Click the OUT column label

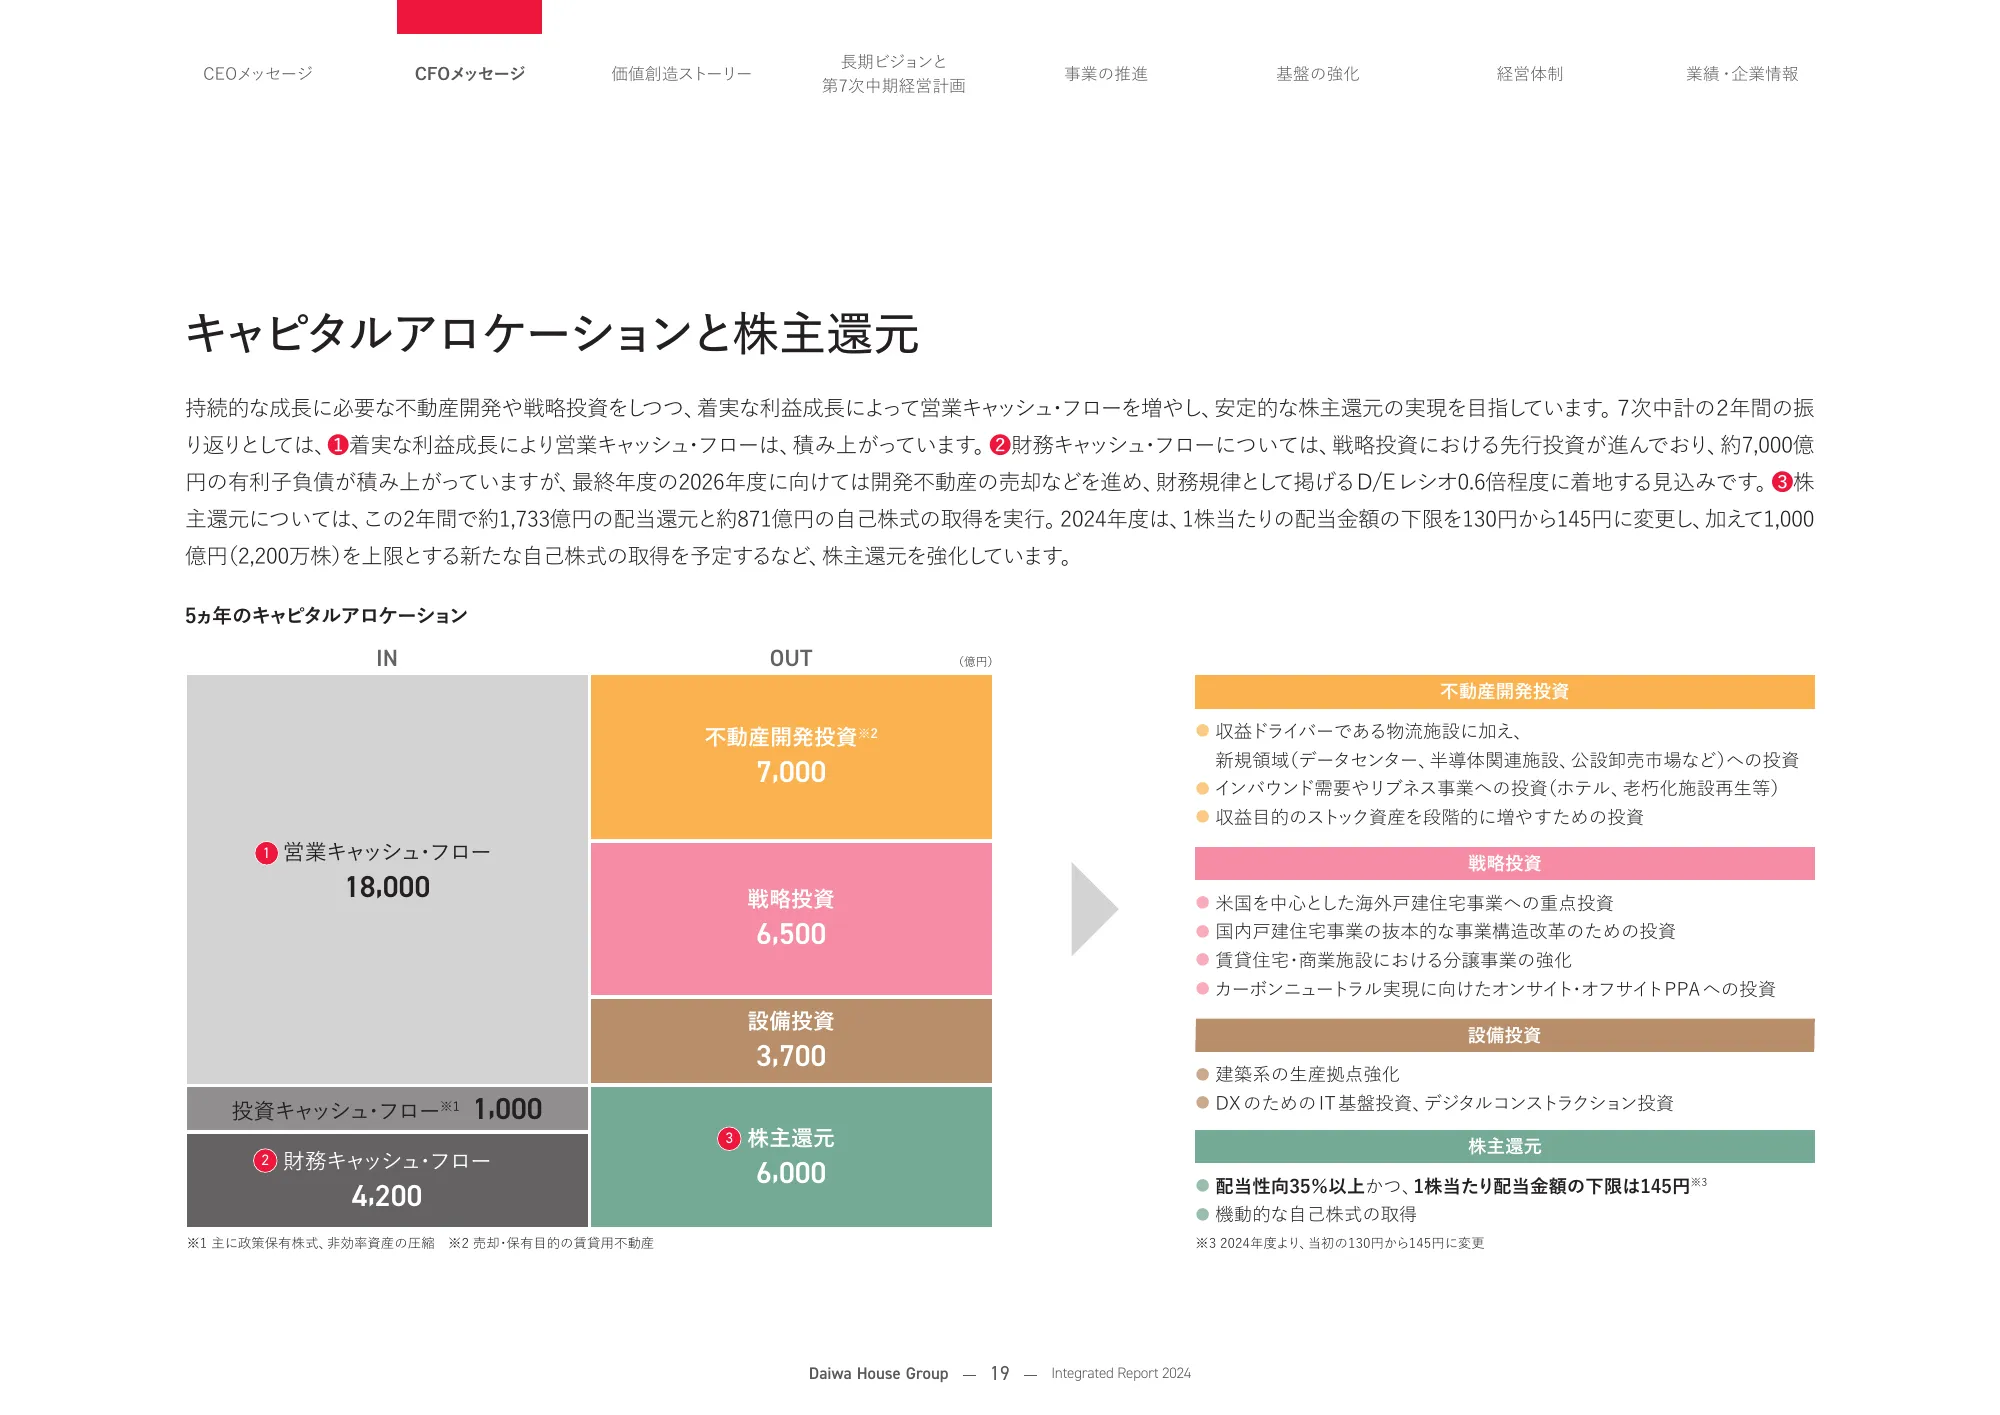point(791,658)
